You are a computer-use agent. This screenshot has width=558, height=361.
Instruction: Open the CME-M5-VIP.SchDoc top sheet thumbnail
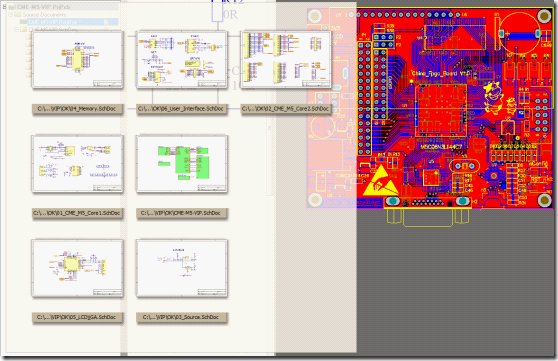pos(182,164)
